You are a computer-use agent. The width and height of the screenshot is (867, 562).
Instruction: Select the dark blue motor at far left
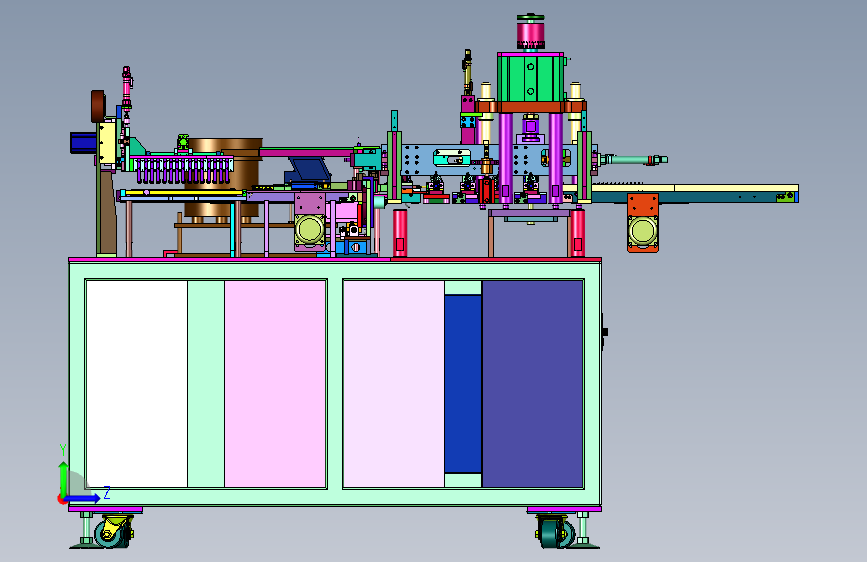[x=83, y=143]
